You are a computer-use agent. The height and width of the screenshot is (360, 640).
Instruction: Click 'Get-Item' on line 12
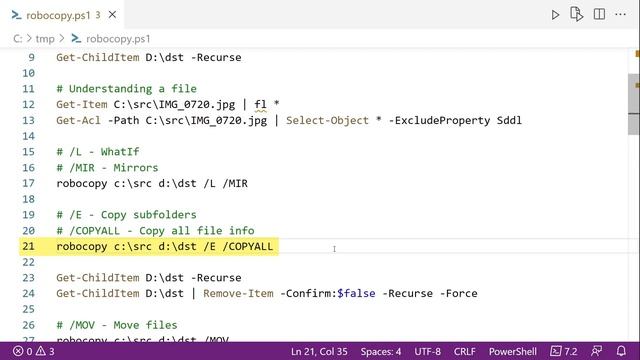82,104
